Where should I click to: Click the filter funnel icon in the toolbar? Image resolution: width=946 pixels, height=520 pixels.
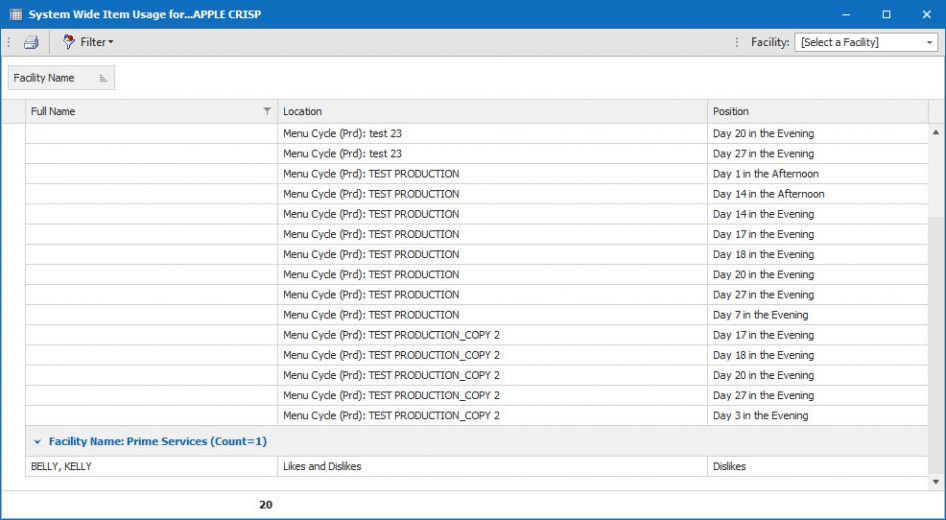point(69,42)
